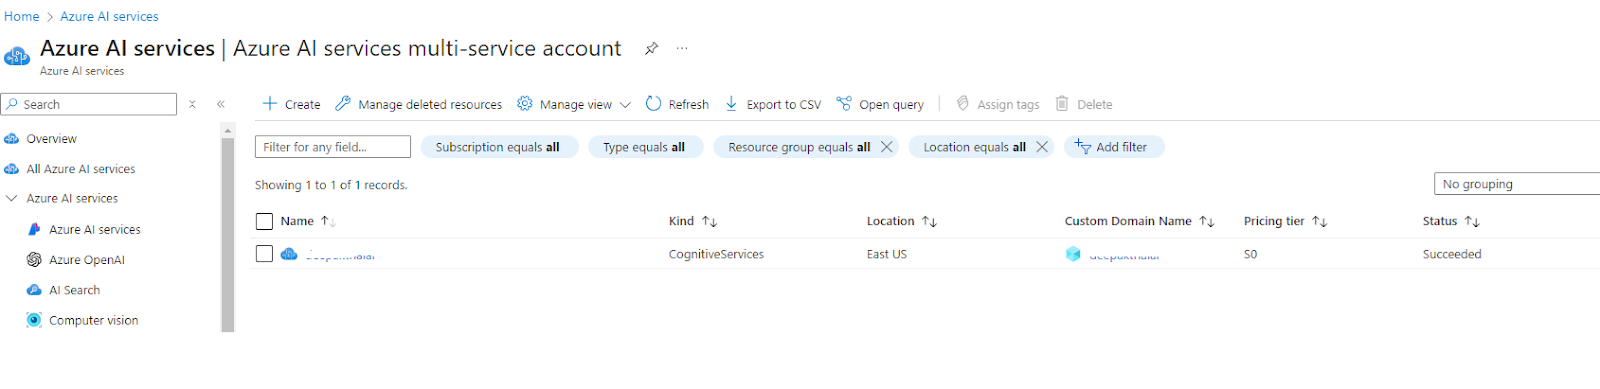Sort by Custom Domain Name arrows icon
Viewport: 1600px width, 389px height.
point(1207,221)
